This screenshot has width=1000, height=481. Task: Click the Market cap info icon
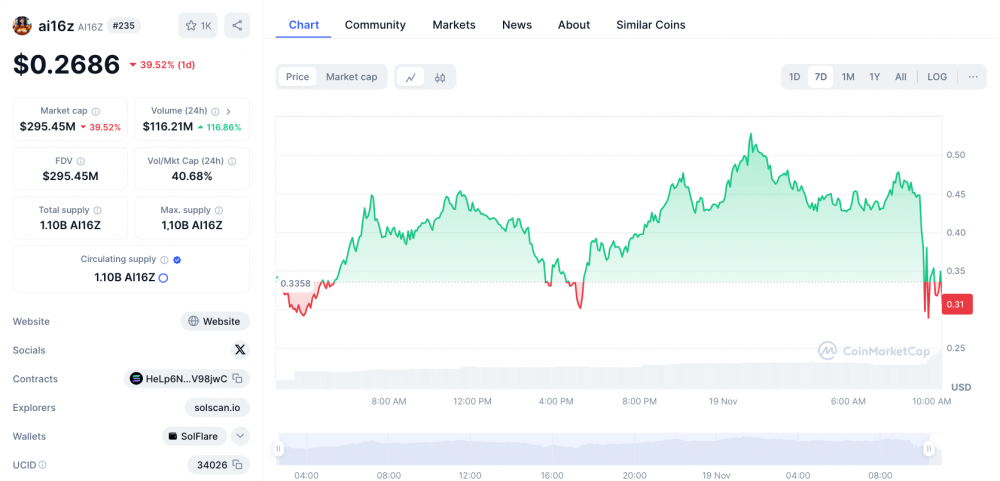[96, 111]
